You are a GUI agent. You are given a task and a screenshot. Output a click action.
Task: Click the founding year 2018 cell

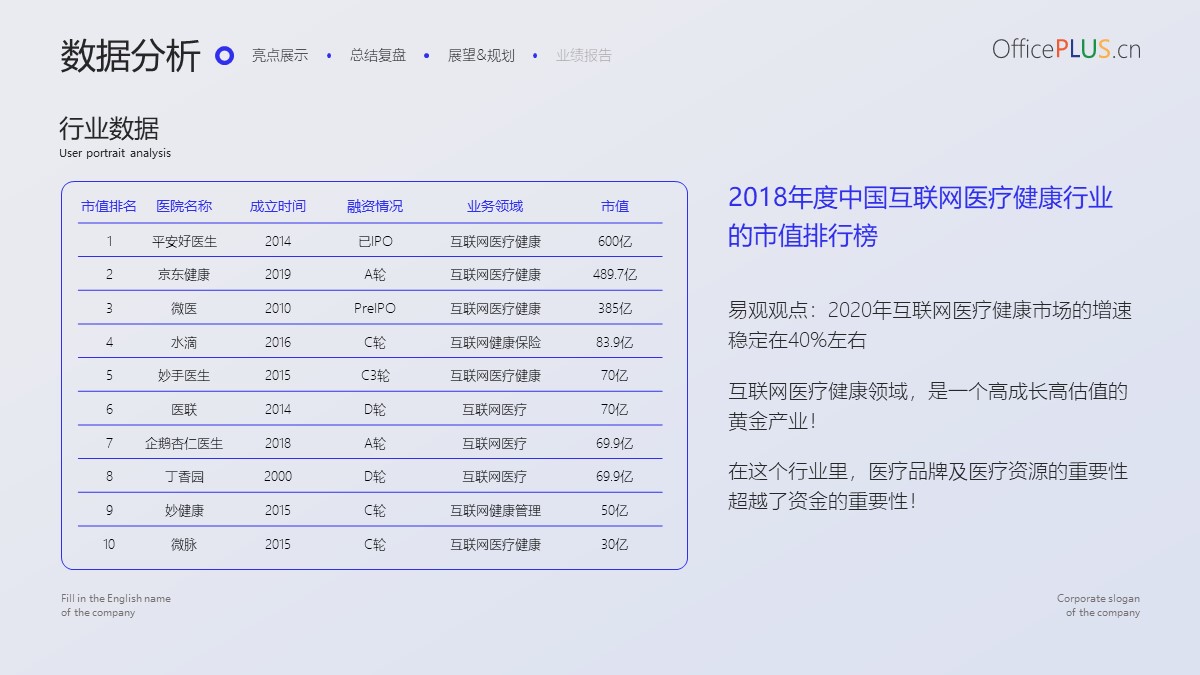click(x=278, y=443)
